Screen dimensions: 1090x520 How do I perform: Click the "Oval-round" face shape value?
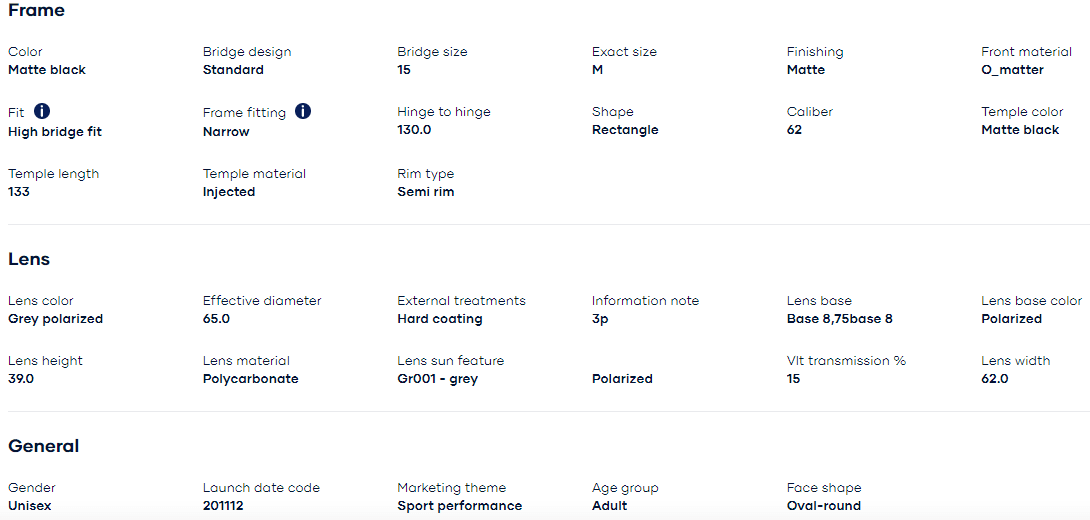coord(824,506)
